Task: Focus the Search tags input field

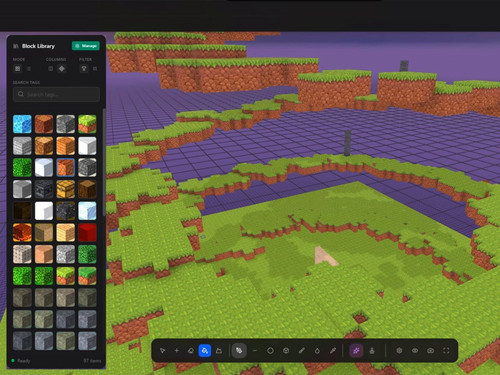Action: point(56,94)
